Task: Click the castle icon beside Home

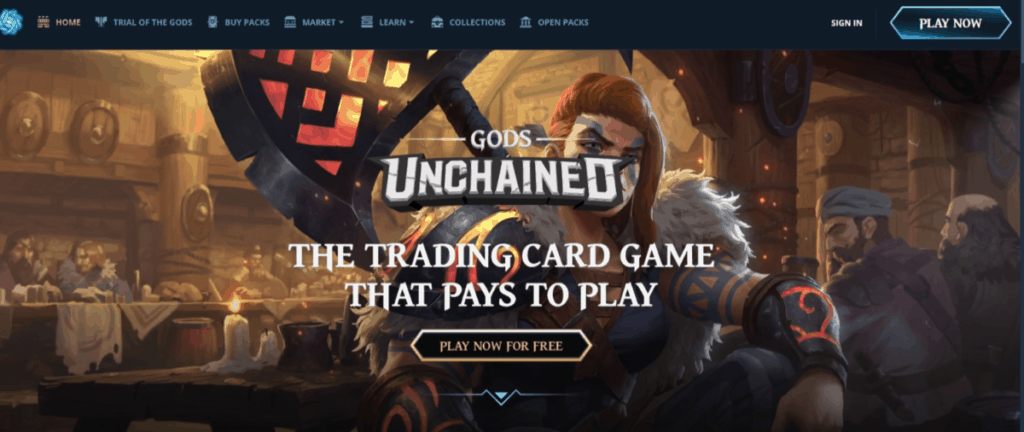Action: pyautogui.click(x=43, y=22)
